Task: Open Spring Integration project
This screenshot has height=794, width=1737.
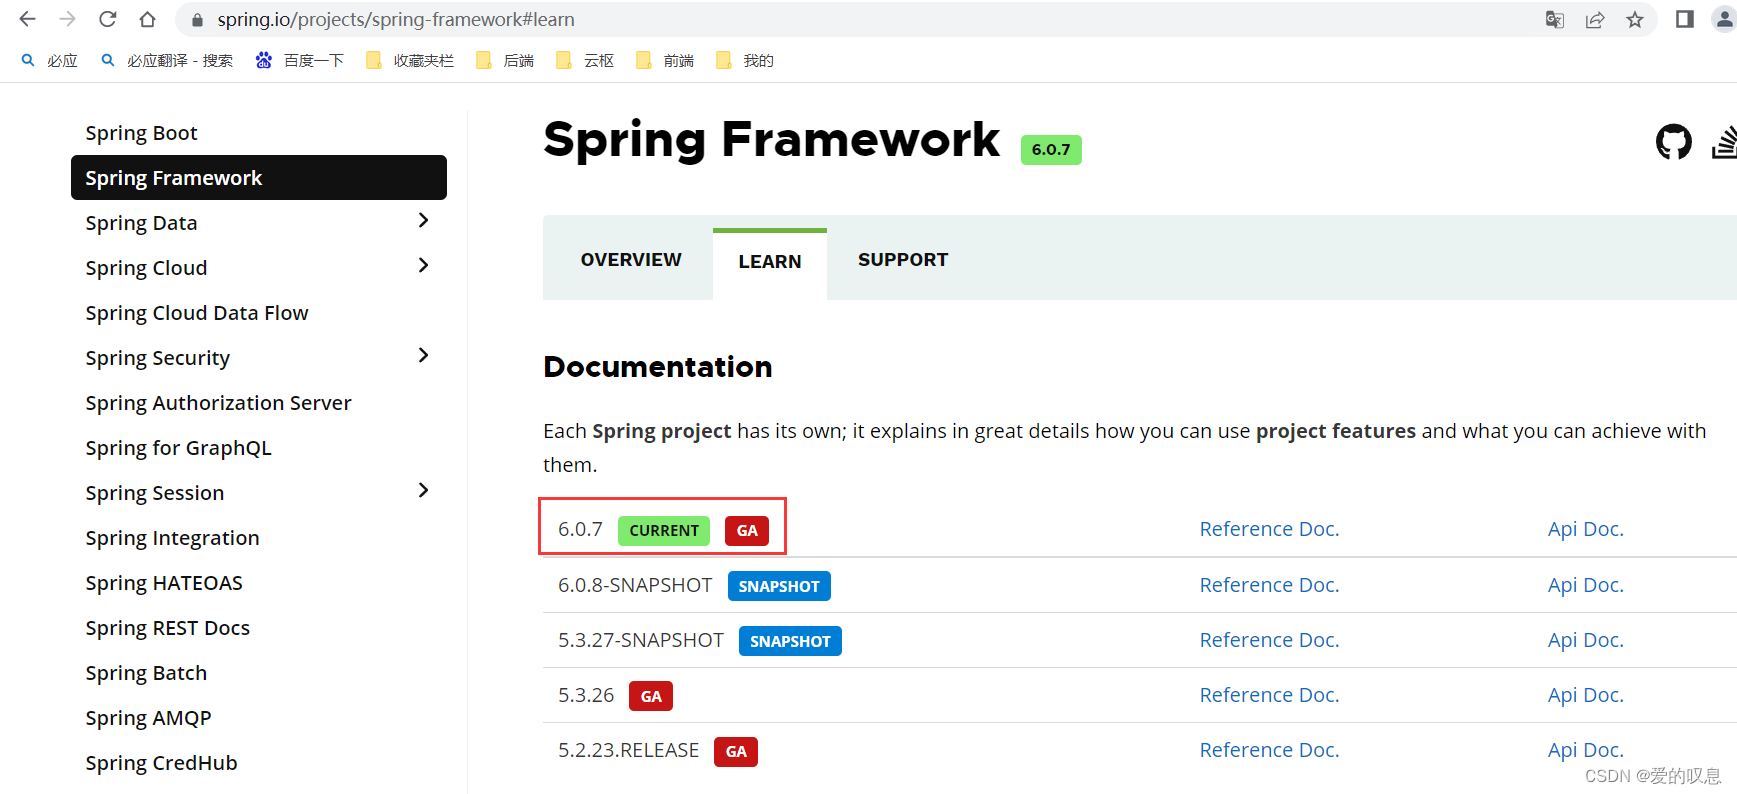Action: (172, 538)
